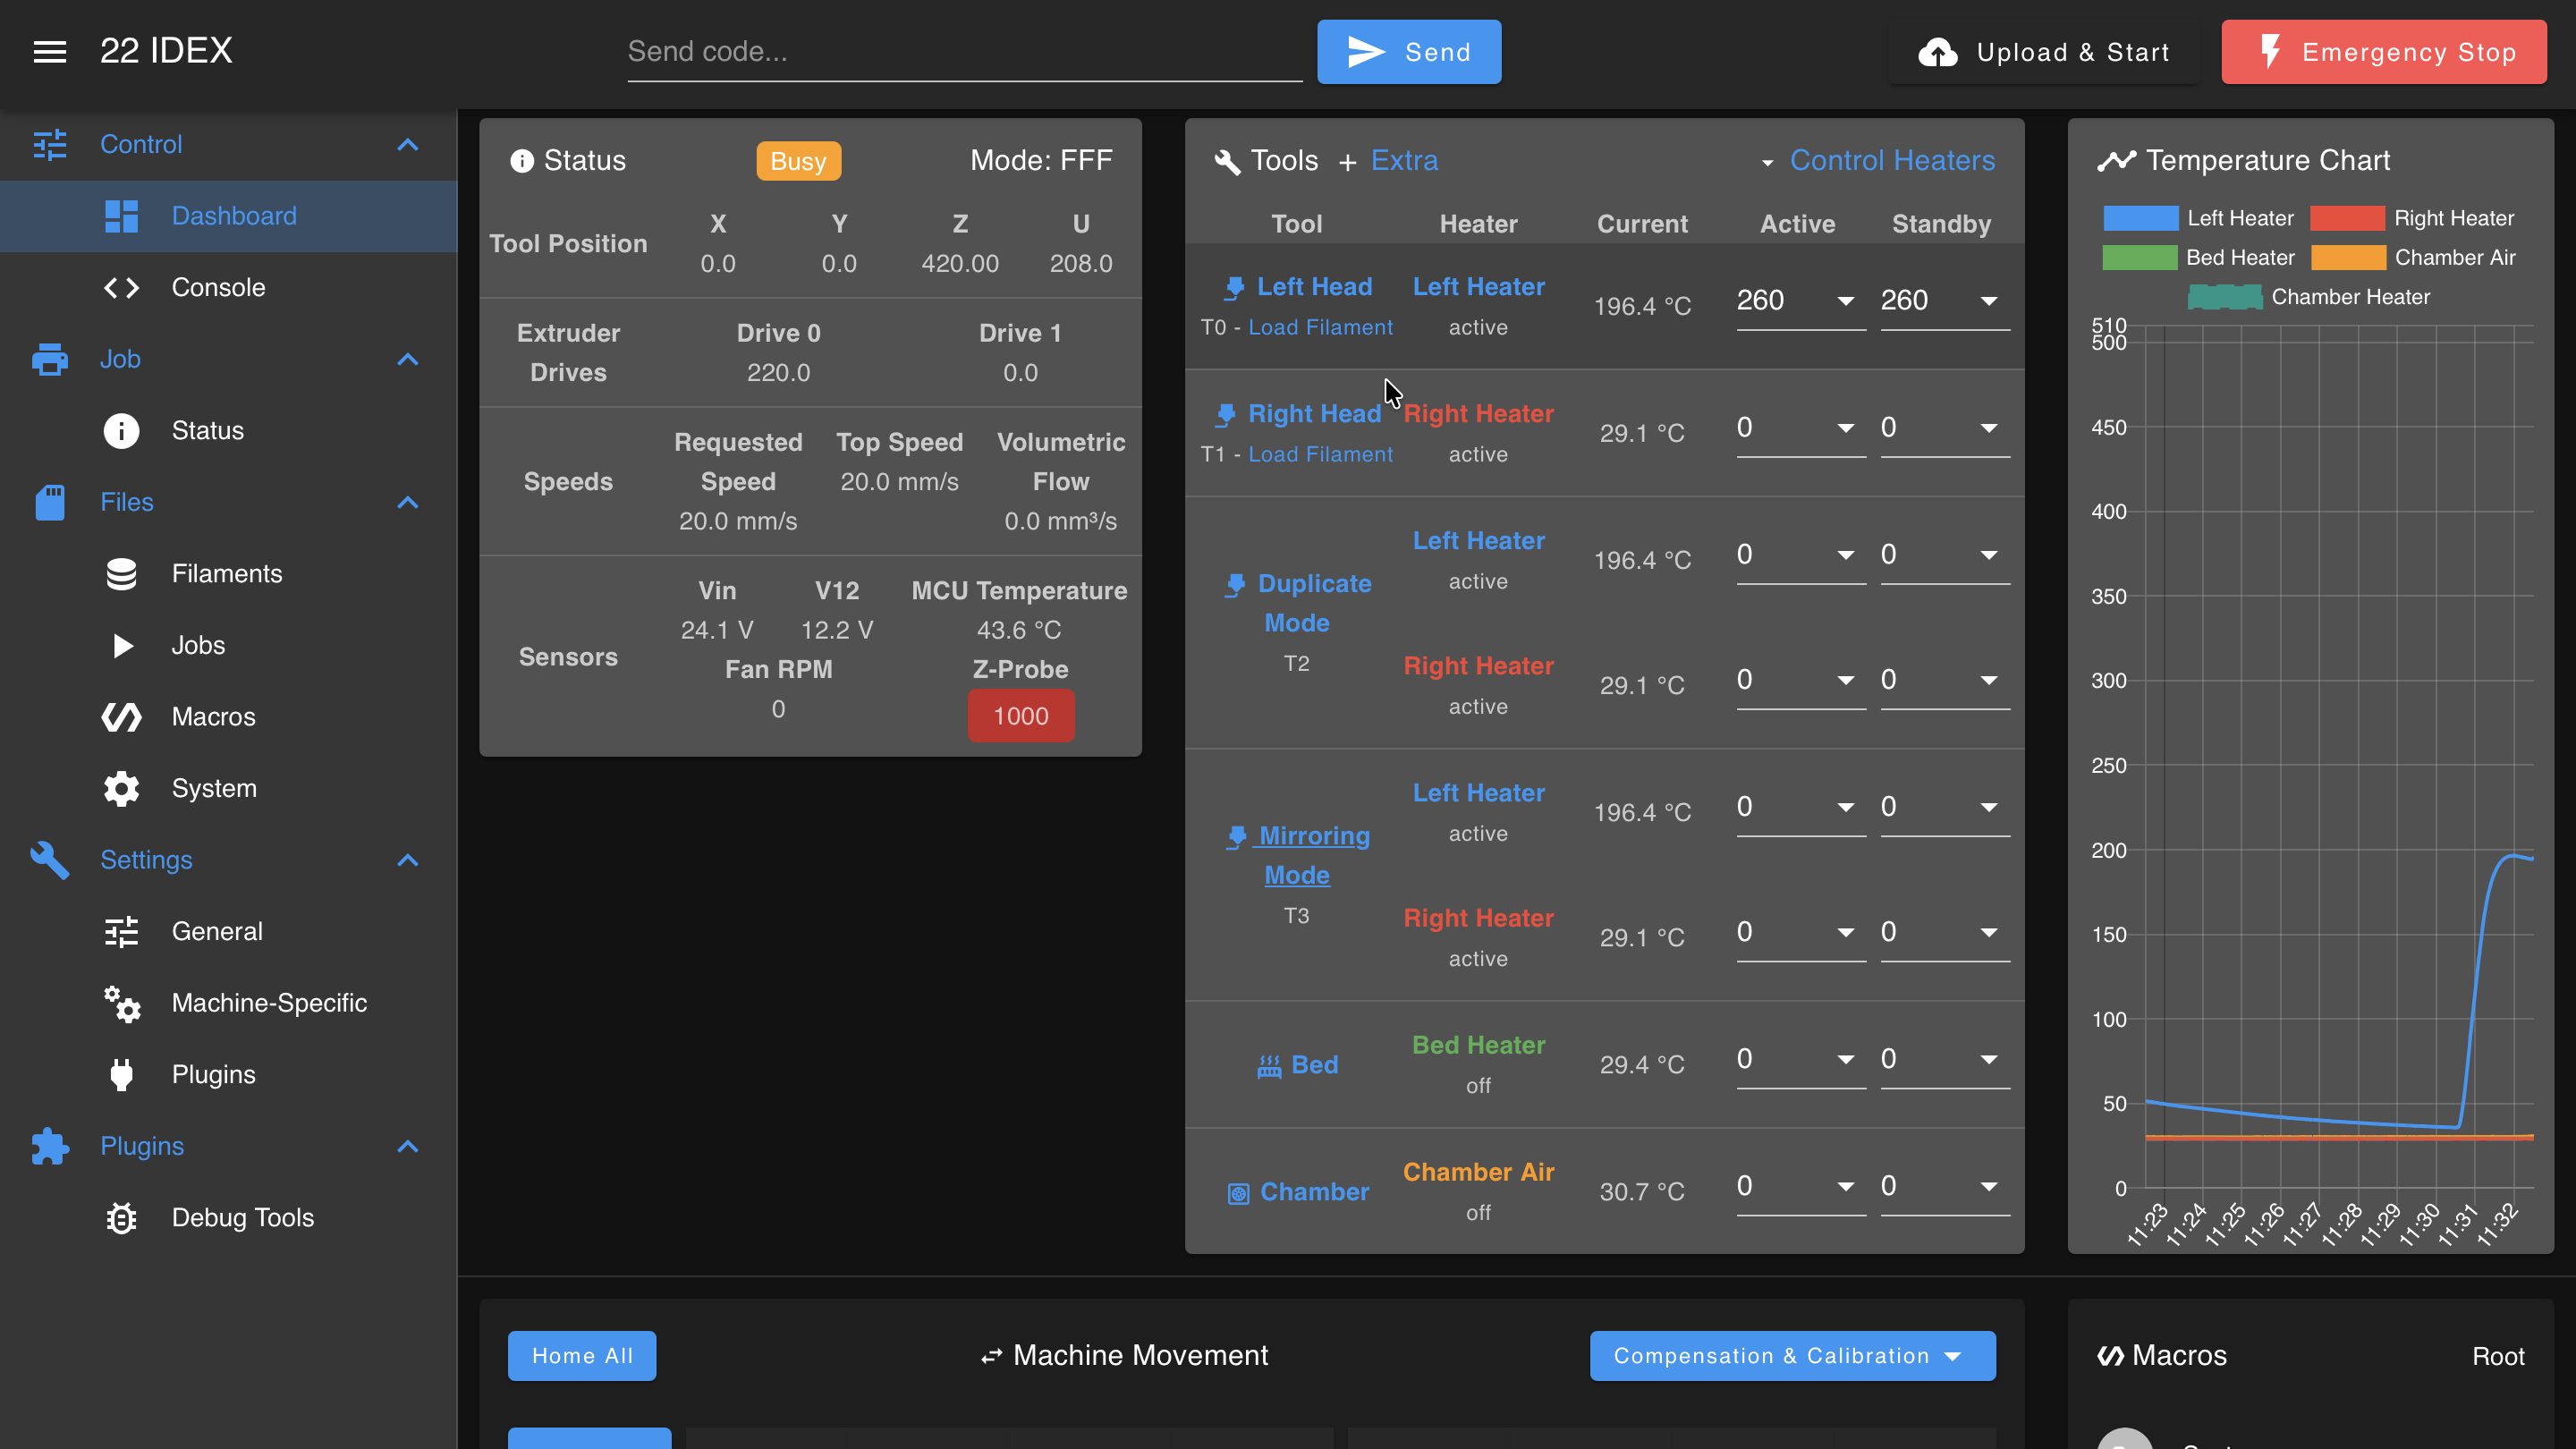Image resolution: width=2576 pixels, height=1449 pixels.
Task: Toggle Right Heater series in chart legend
Action: tap(2412, 218)
